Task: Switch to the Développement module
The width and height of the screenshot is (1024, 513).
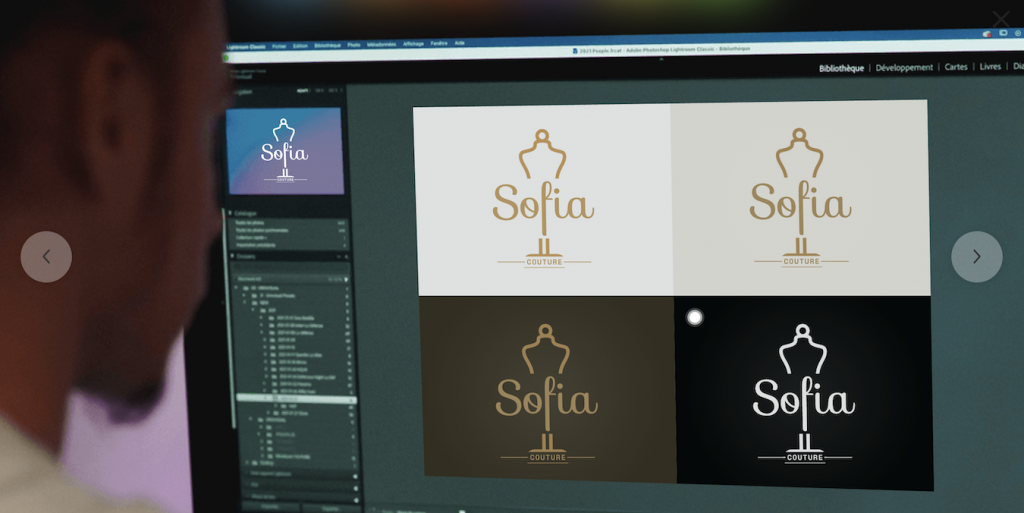Action: 904,68
